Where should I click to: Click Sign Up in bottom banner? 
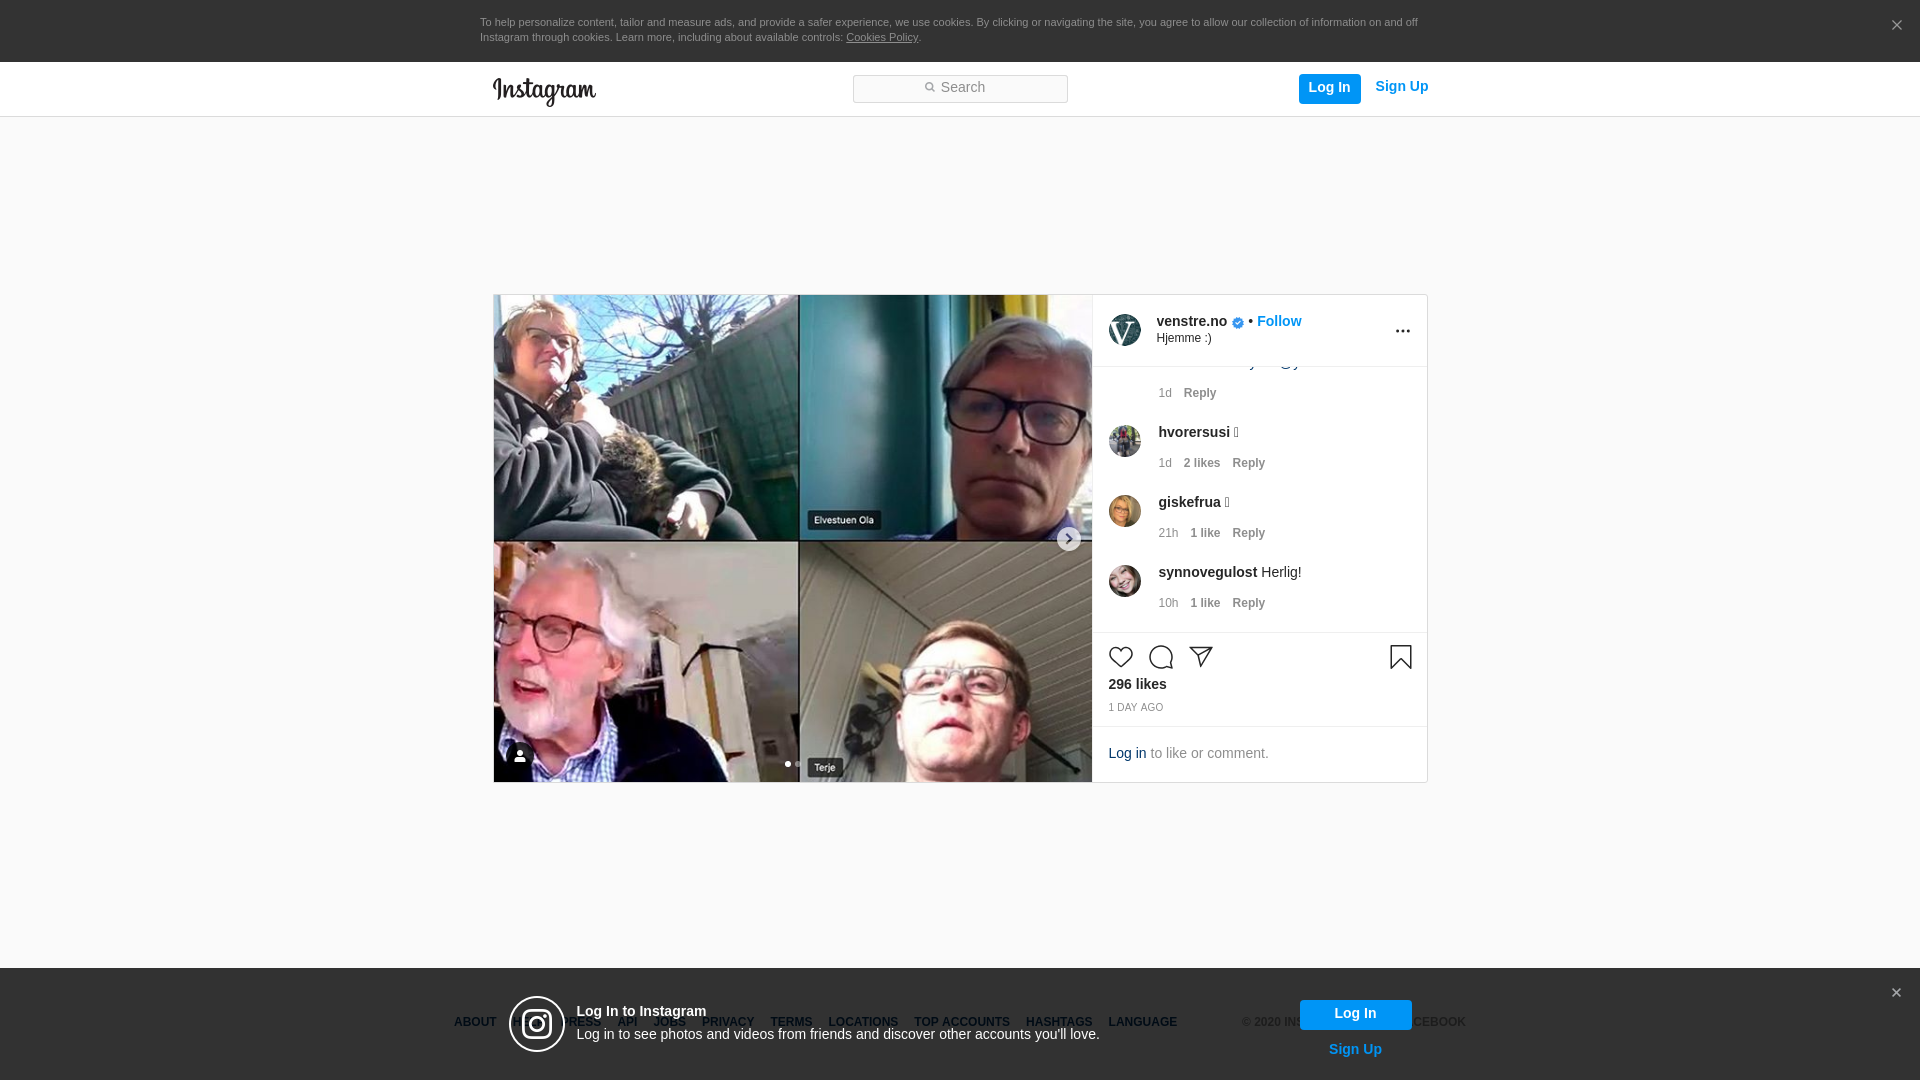click(x=1355, y=1049)
